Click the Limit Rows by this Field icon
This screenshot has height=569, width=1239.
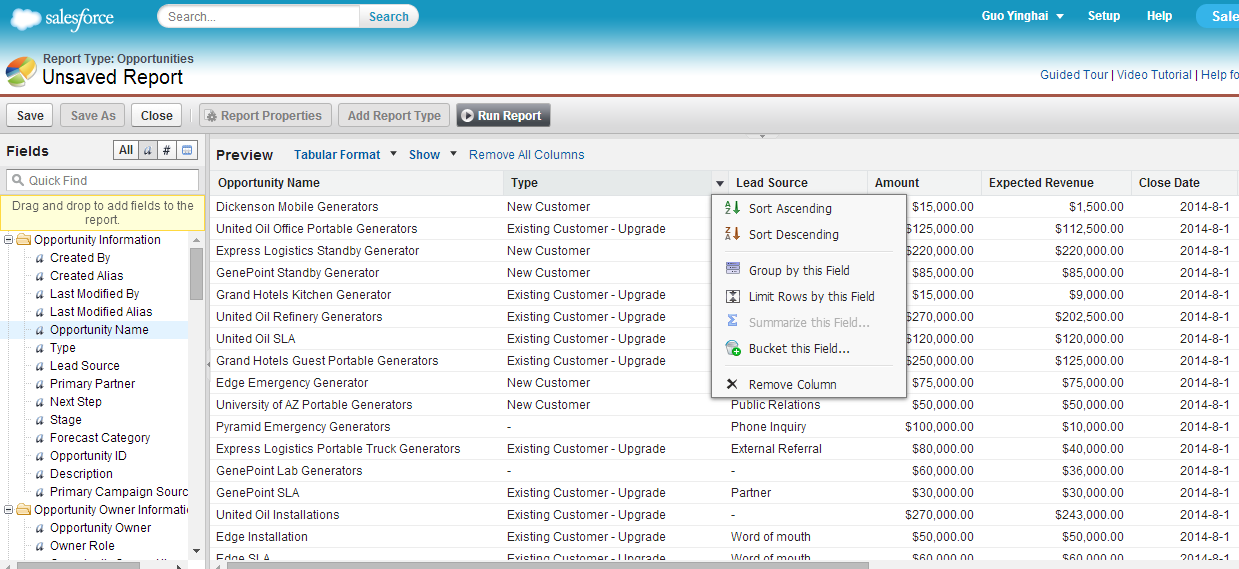tap(732, 296)
